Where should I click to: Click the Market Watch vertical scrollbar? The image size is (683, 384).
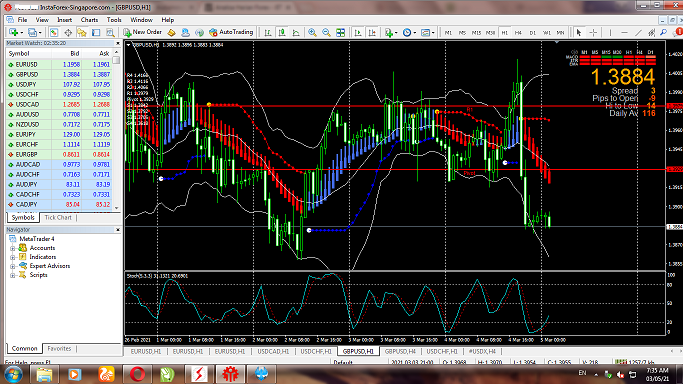pos(116,130)
